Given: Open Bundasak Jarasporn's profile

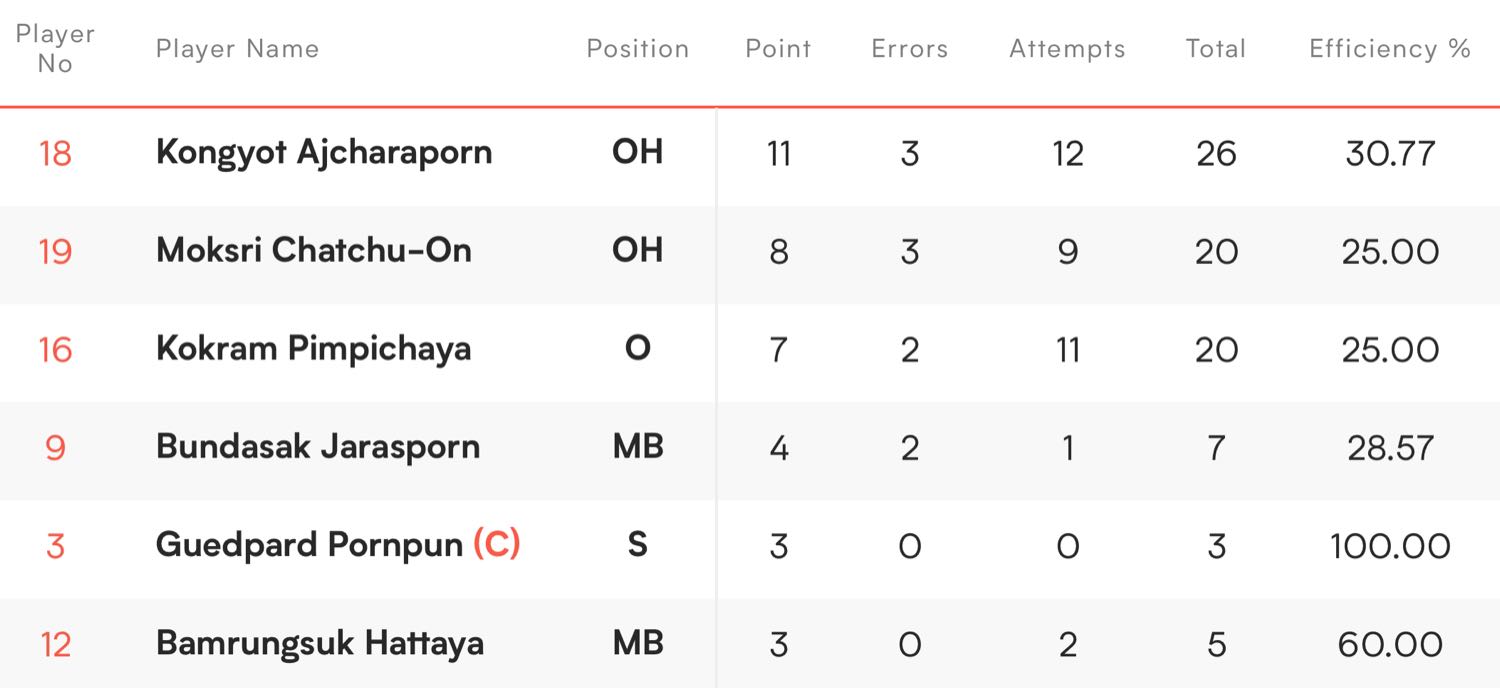Looking at the screenshot, I should coord(318,447).
